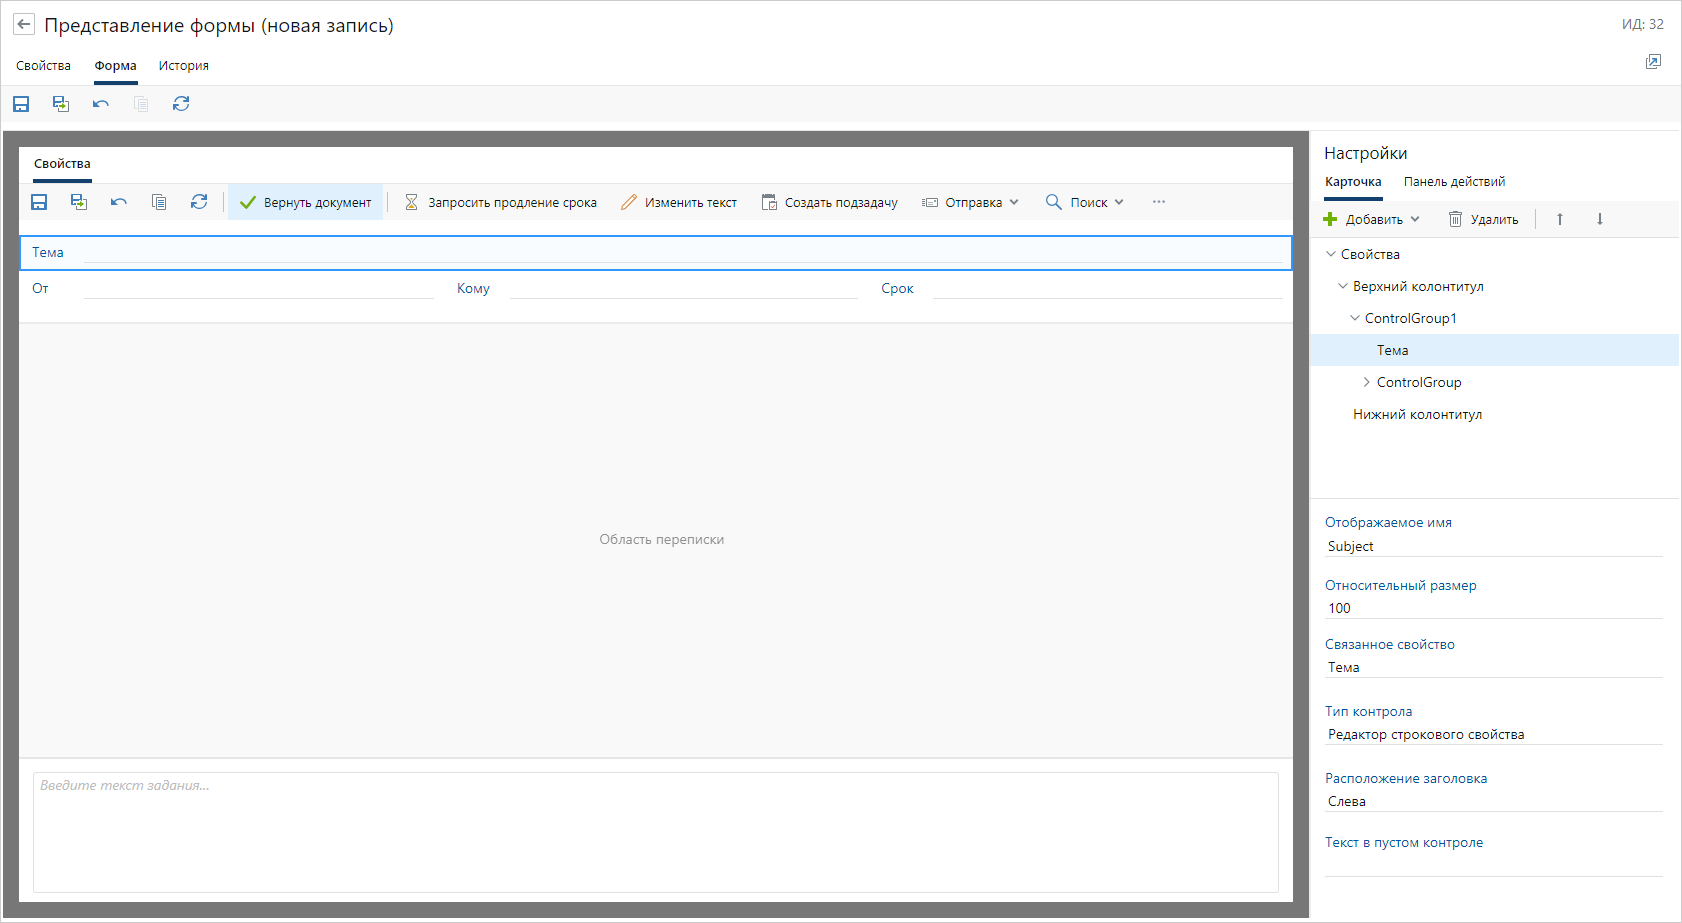Click the copy icon in form preview toolbar
Viewport: 1682px width, 923px height.
point(159,202)
